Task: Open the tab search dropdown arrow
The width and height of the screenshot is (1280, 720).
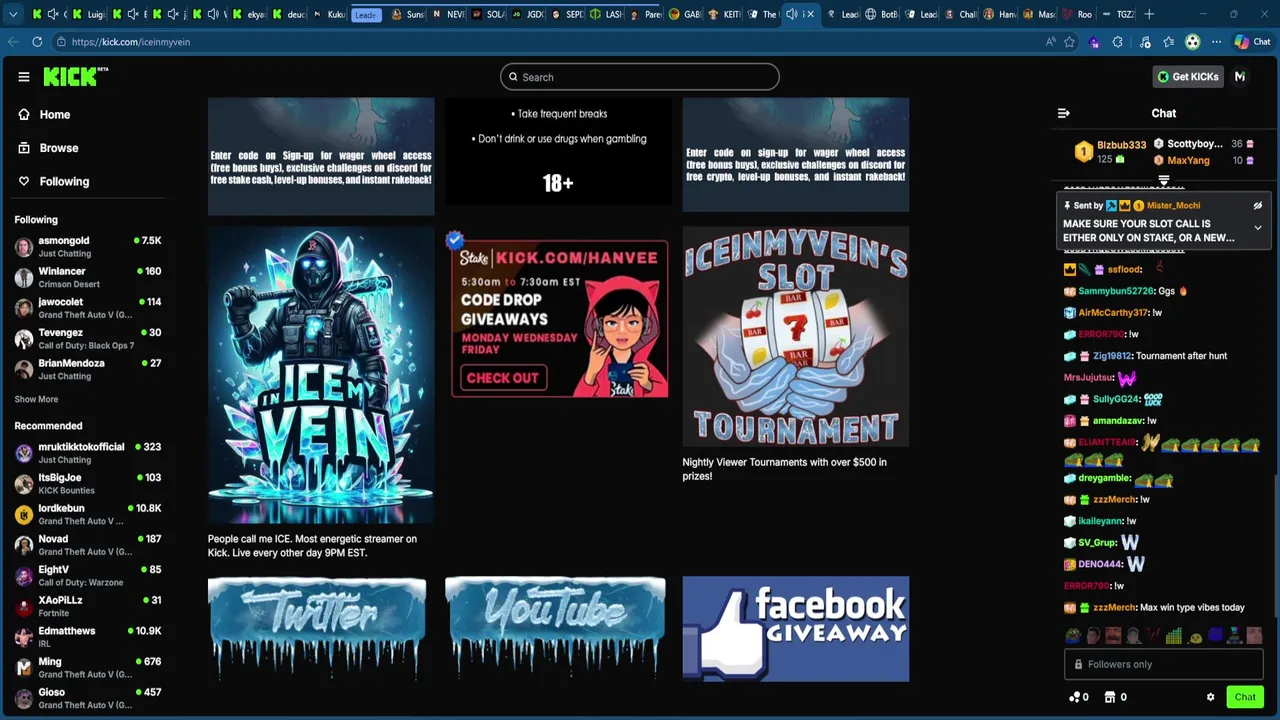Action: coord(13,14)
